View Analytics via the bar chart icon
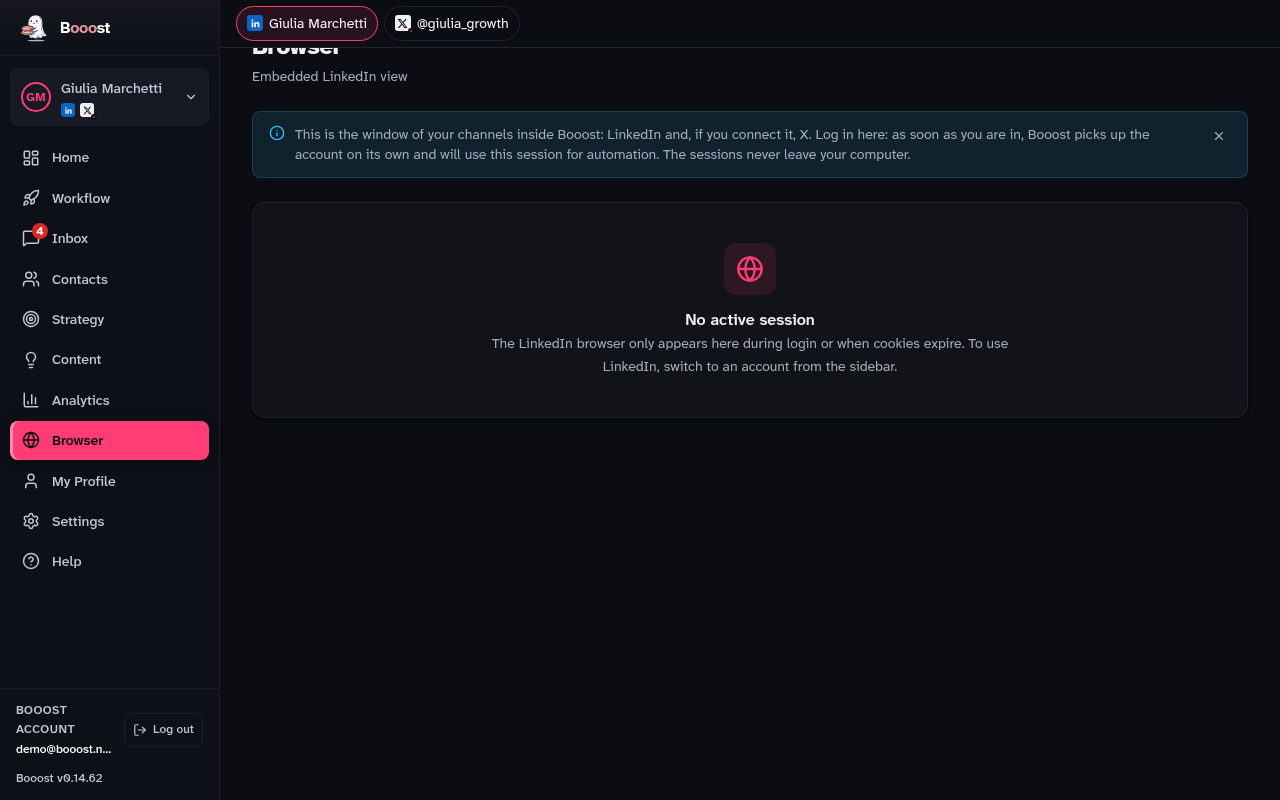Screen dimensions: 1280x800 tap(31, 400)
